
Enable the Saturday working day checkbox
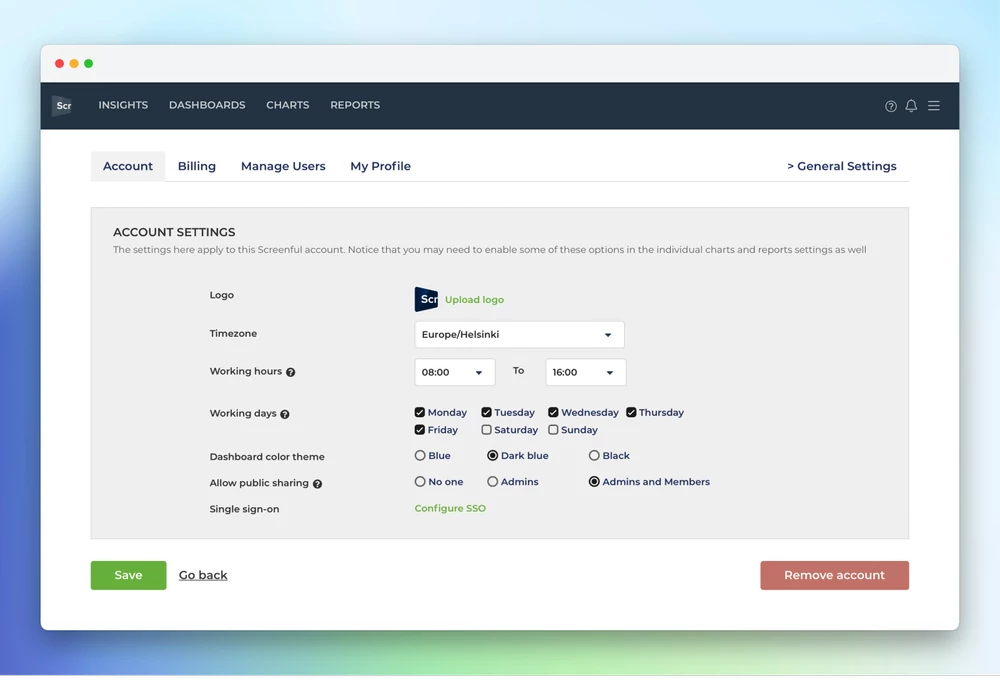[487, 430]
